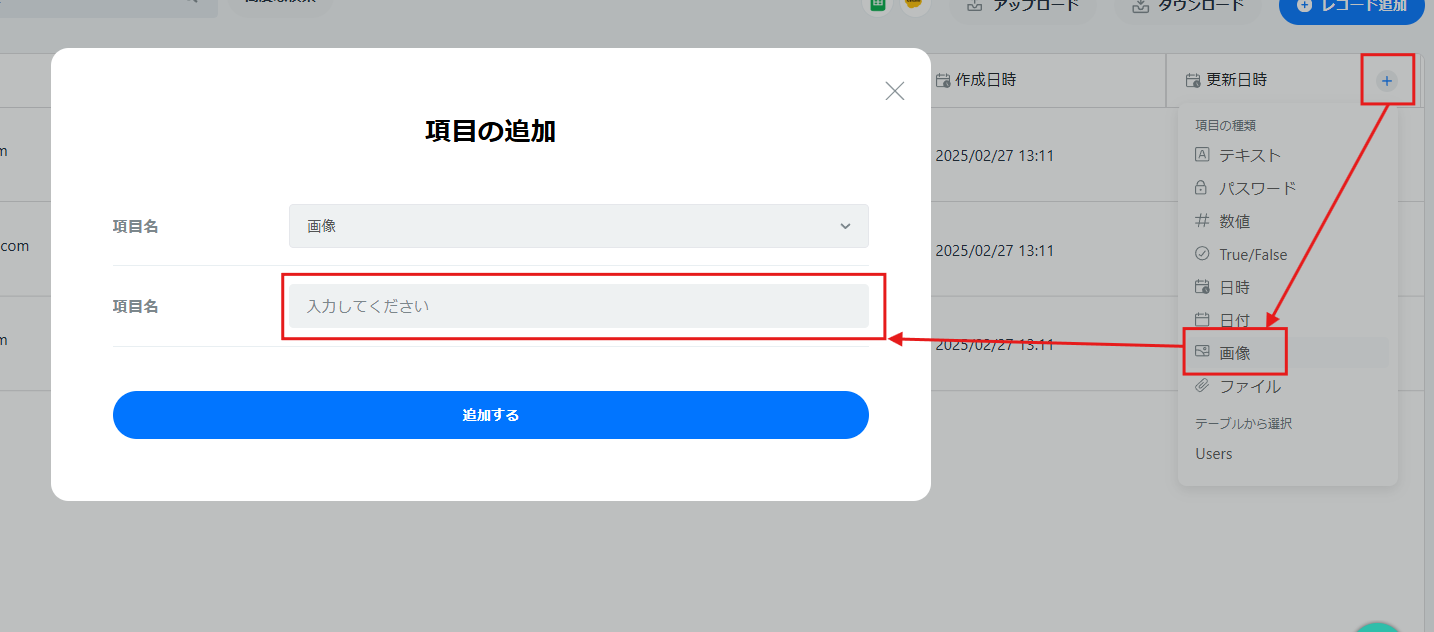Click the text icon next to テキスト
This screenshot has height=632, width=1434.
pyautogui.click(x=1202, y=155)
